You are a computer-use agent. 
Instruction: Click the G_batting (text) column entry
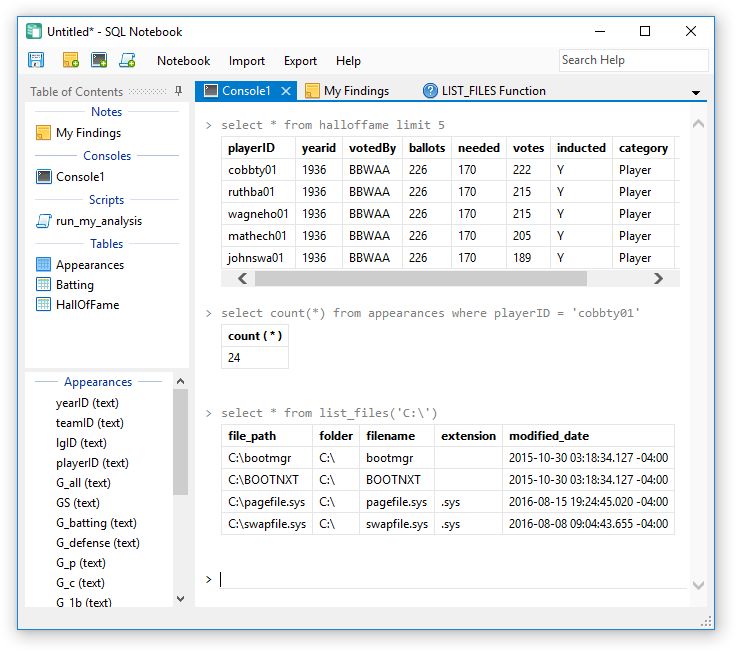coord(96,523)
